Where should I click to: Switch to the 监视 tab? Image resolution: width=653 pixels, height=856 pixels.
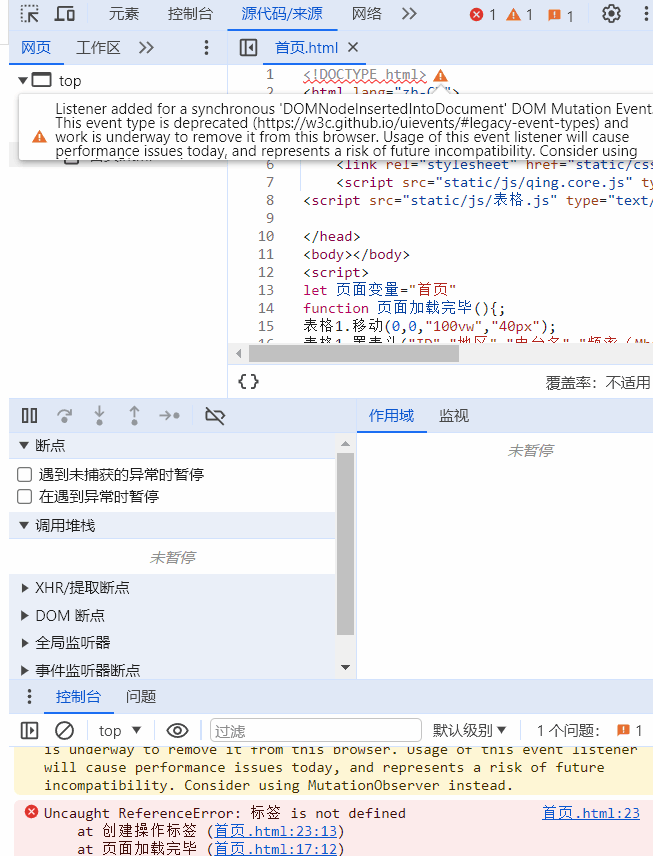(454, 415)
